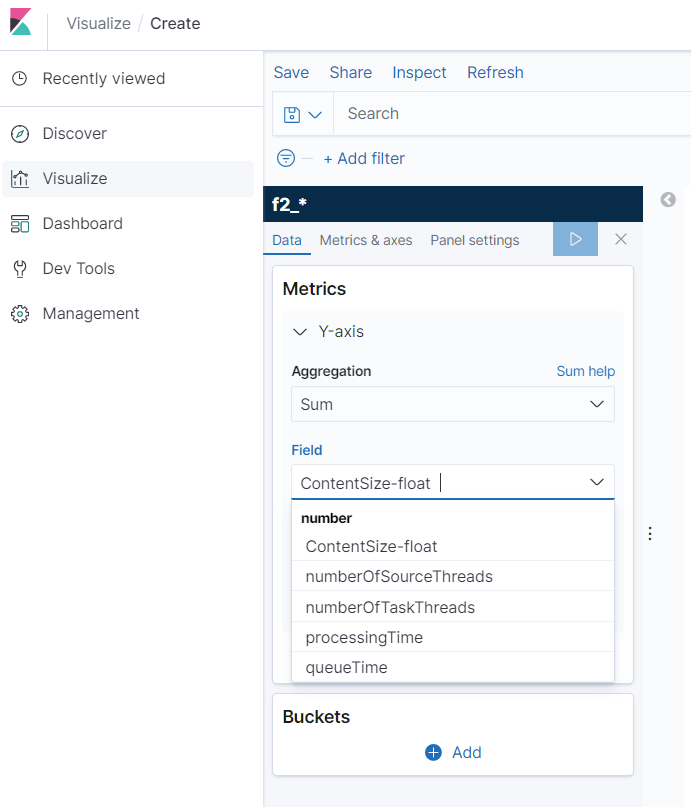Click the Dev Tools wrench icon

tap(20, 269)
